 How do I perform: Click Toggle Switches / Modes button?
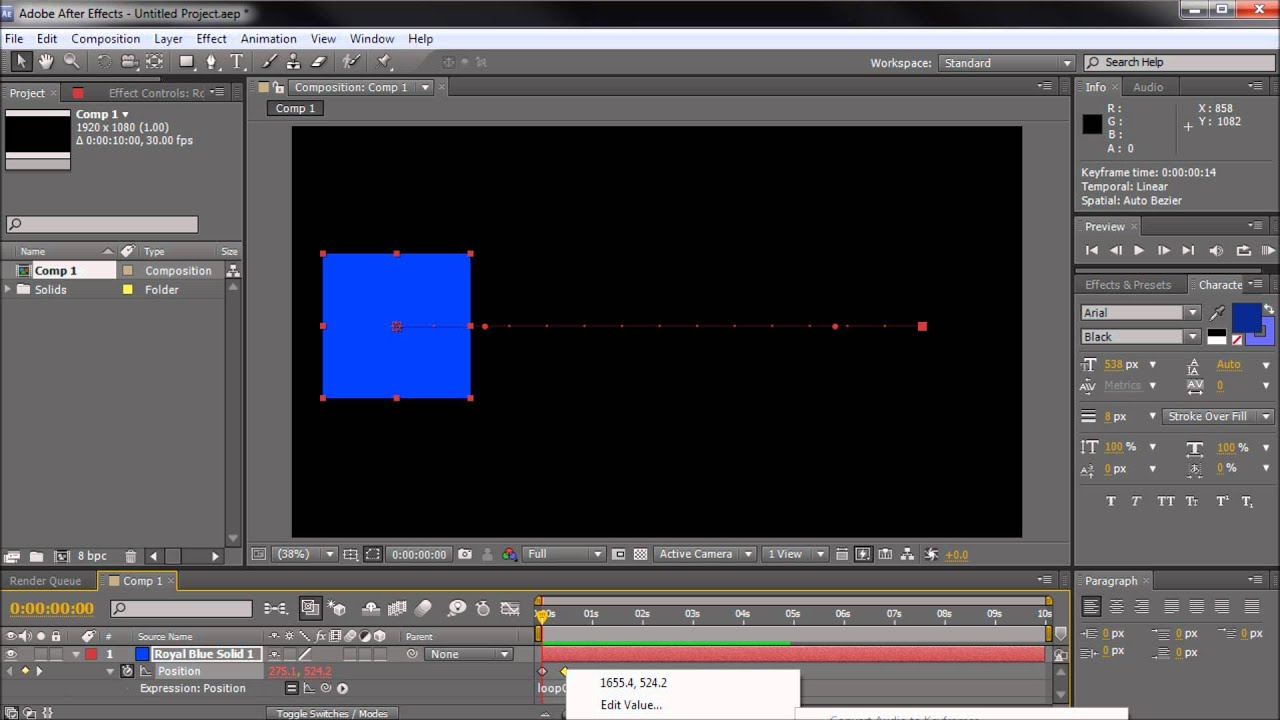click(x=332, y=713)
